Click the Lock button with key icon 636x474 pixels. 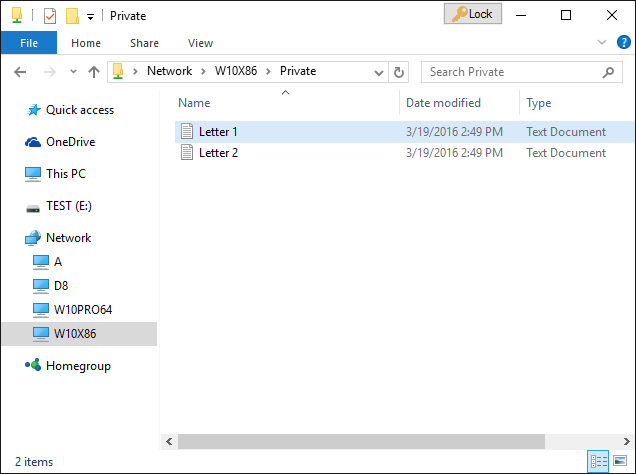(x=473, y=14)
